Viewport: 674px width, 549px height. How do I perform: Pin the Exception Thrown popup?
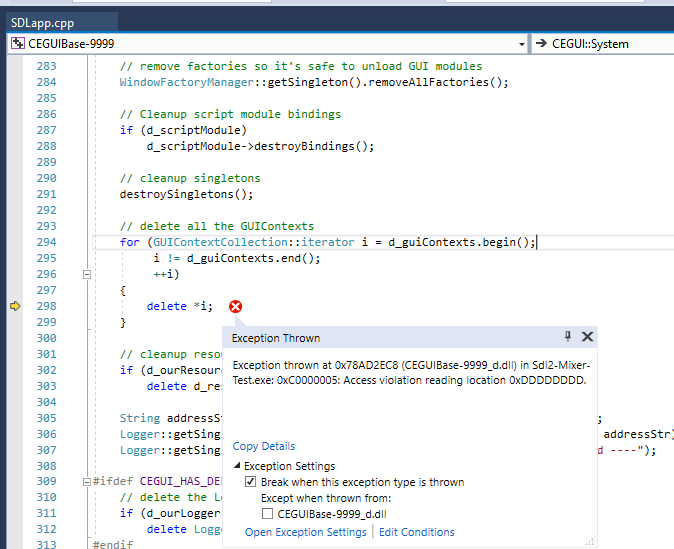point(568,337)
